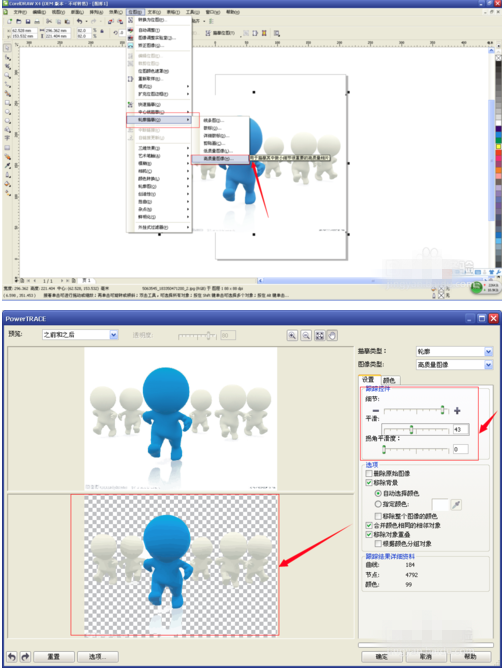Choose 线条图 in the trace submenu
The width and height of the screenshot is (504, 670).
[220, 120]
